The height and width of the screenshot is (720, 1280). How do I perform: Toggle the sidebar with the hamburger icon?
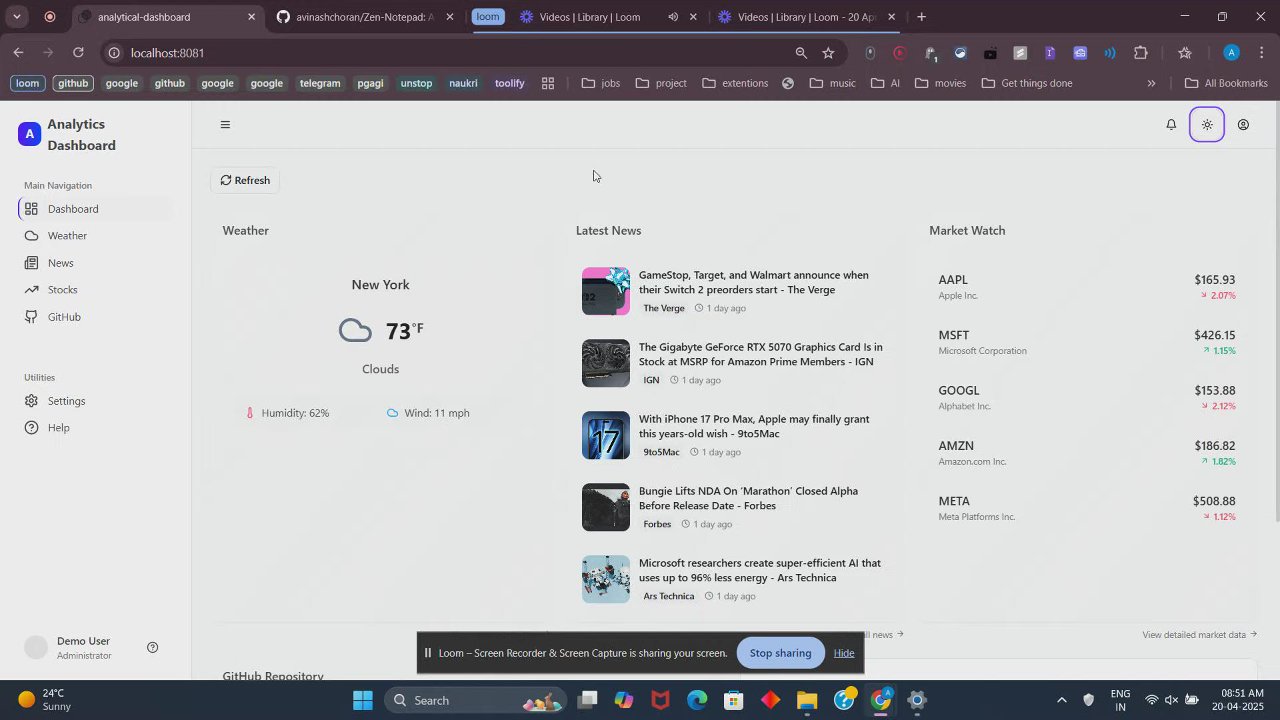[225, 125]
